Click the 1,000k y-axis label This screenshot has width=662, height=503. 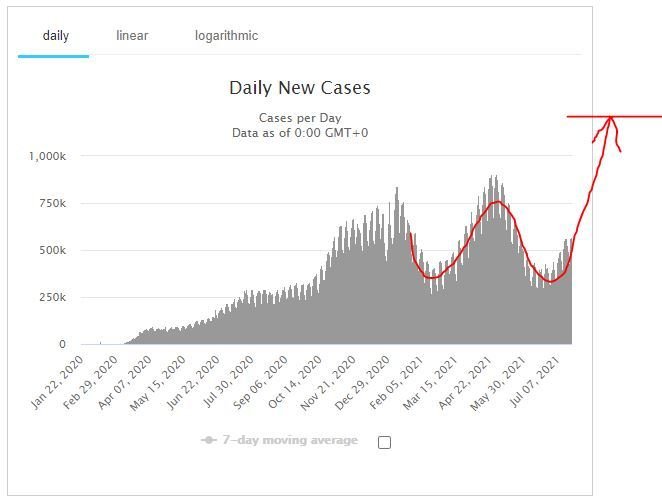pyautogui.click(x=47, y=157)
